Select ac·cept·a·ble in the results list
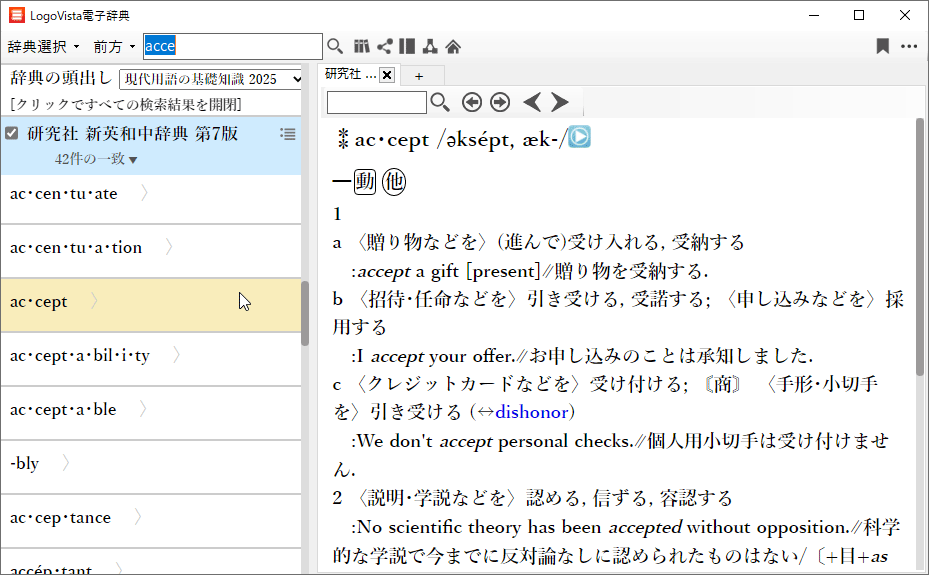Image resolution: width=929 pixels, height=575 pixels. 63,410
